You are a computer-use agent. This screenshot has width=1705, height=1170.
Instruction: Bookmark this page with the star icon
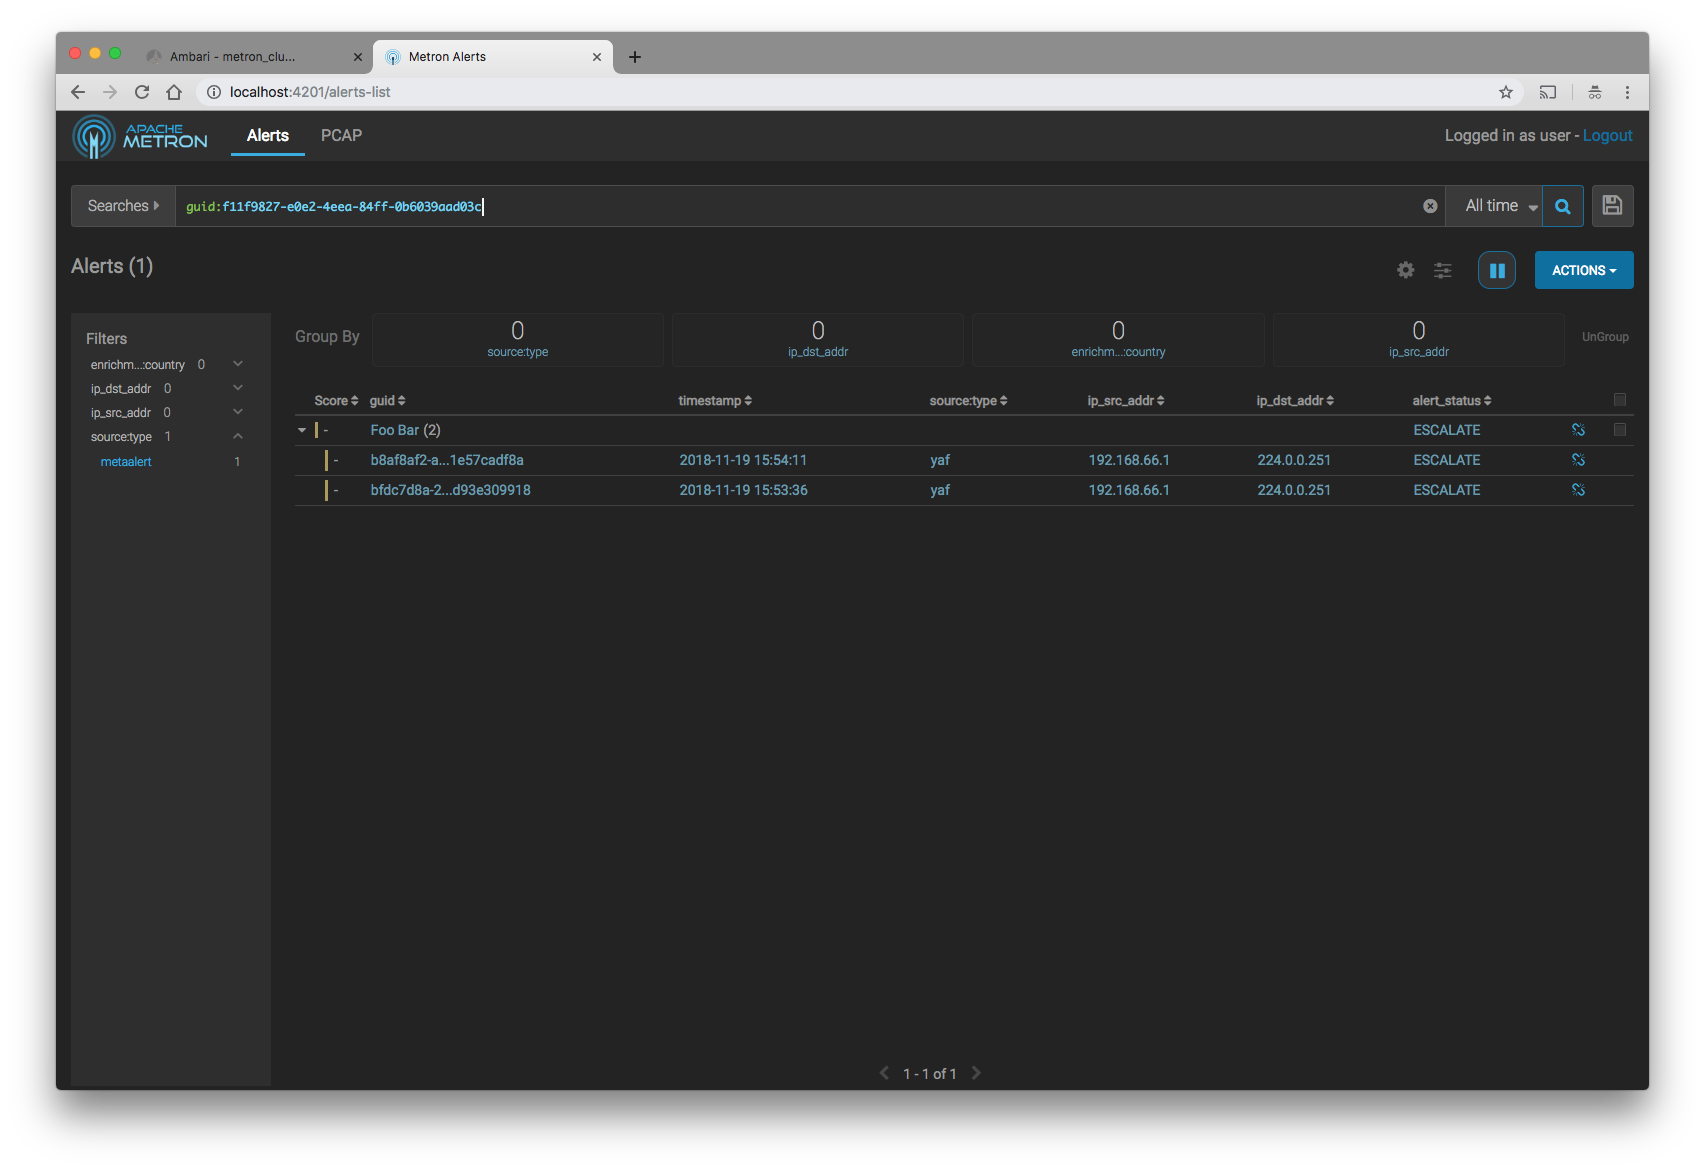[1506, 92]
